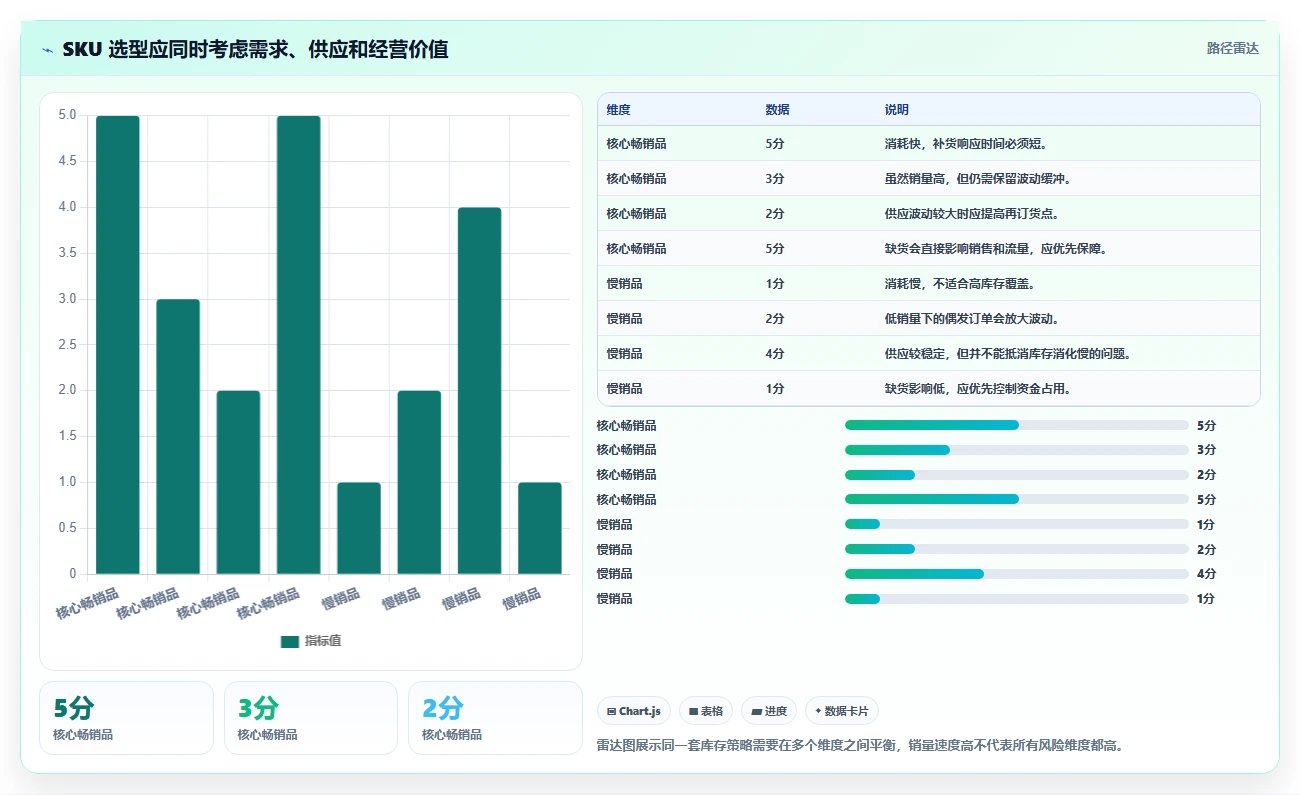Click the 核心畅销品 progress bar showing 2分
The height and width of the screenshot is (795, 1300).
click(1017, 475)
